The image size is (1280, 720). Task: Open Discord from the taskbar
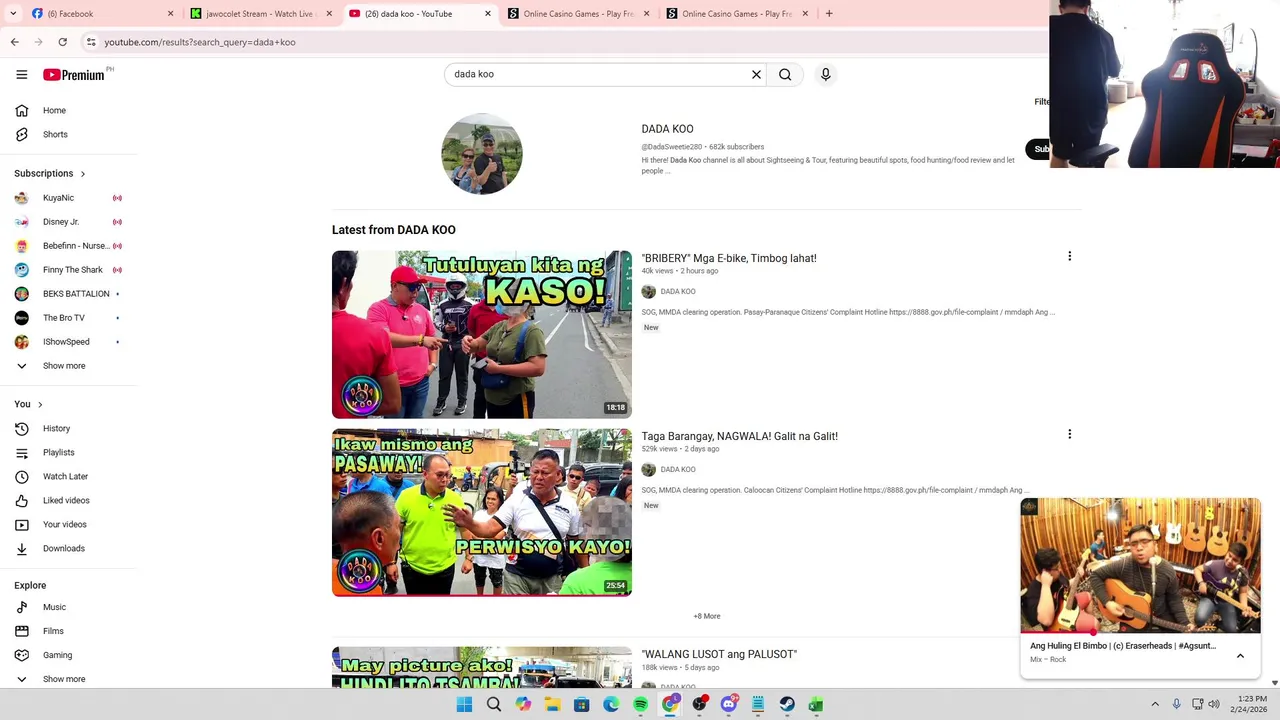pos(729,704)
